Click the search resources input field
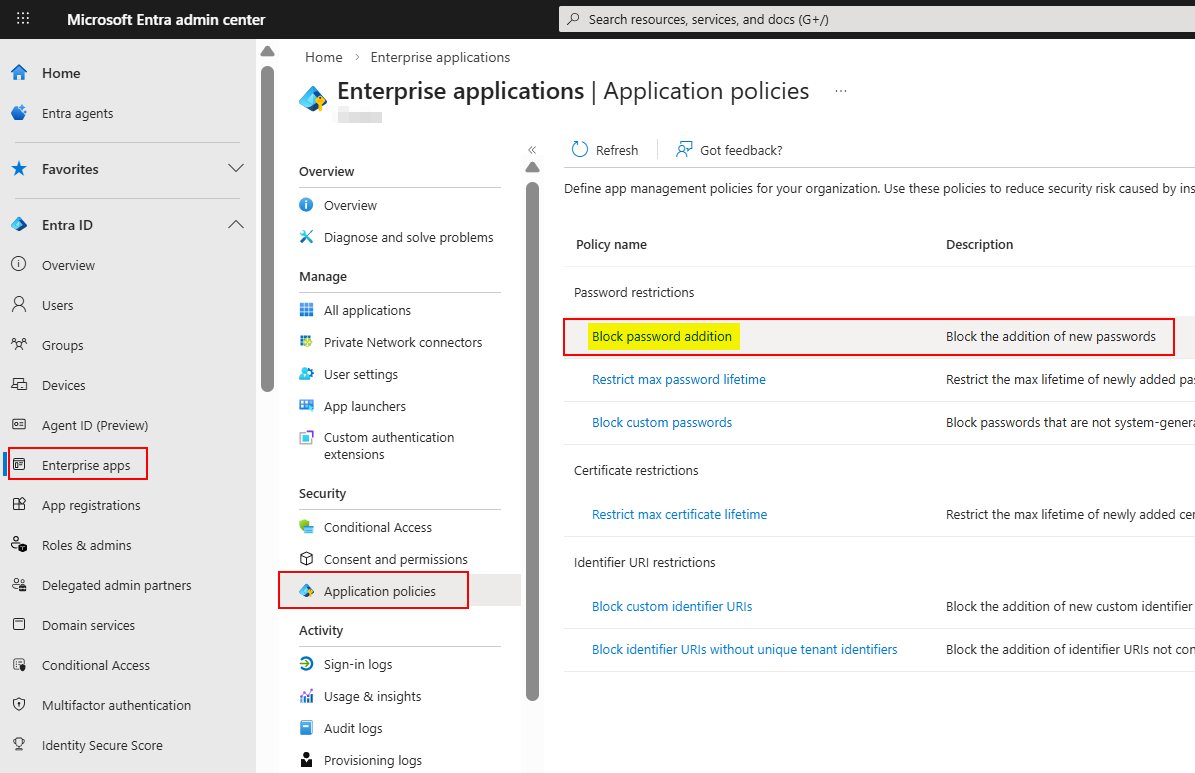Image resolution: width=1195 pixels, height=773 pixels. pos(870,19)
